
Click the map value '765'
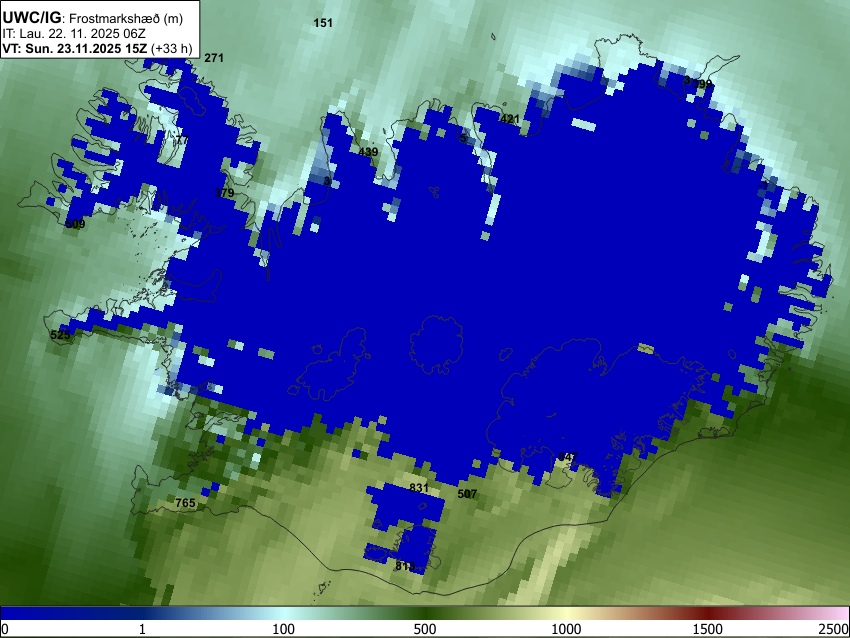185,503
